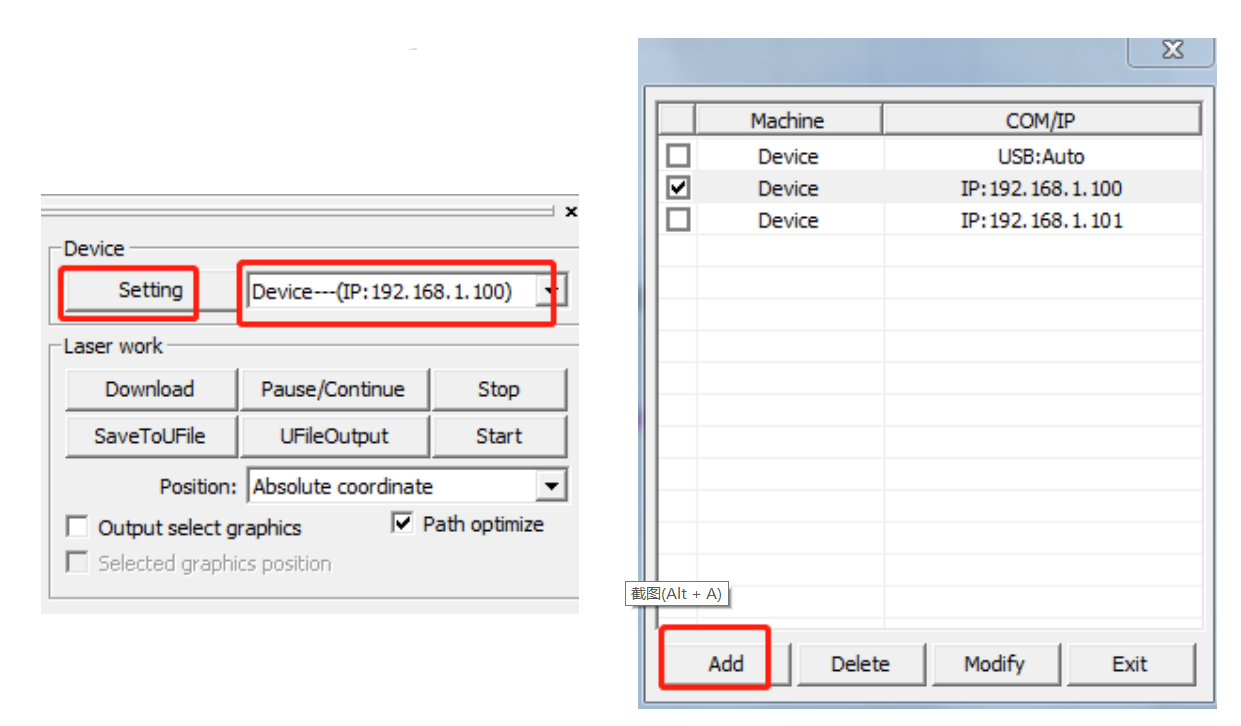Check the USB:Auto device checkbox
This screenshot has width=1241, height=726.
tap(679, 156)
